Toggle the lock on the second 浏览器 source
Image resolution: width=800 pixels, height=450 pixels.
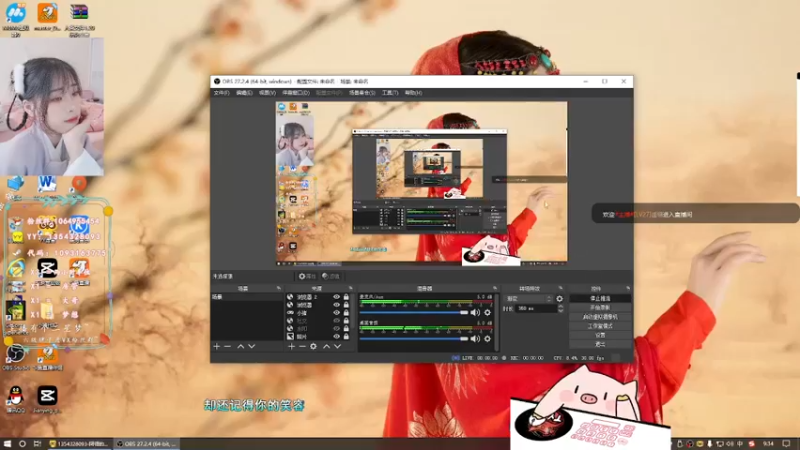tap(346, 305)
